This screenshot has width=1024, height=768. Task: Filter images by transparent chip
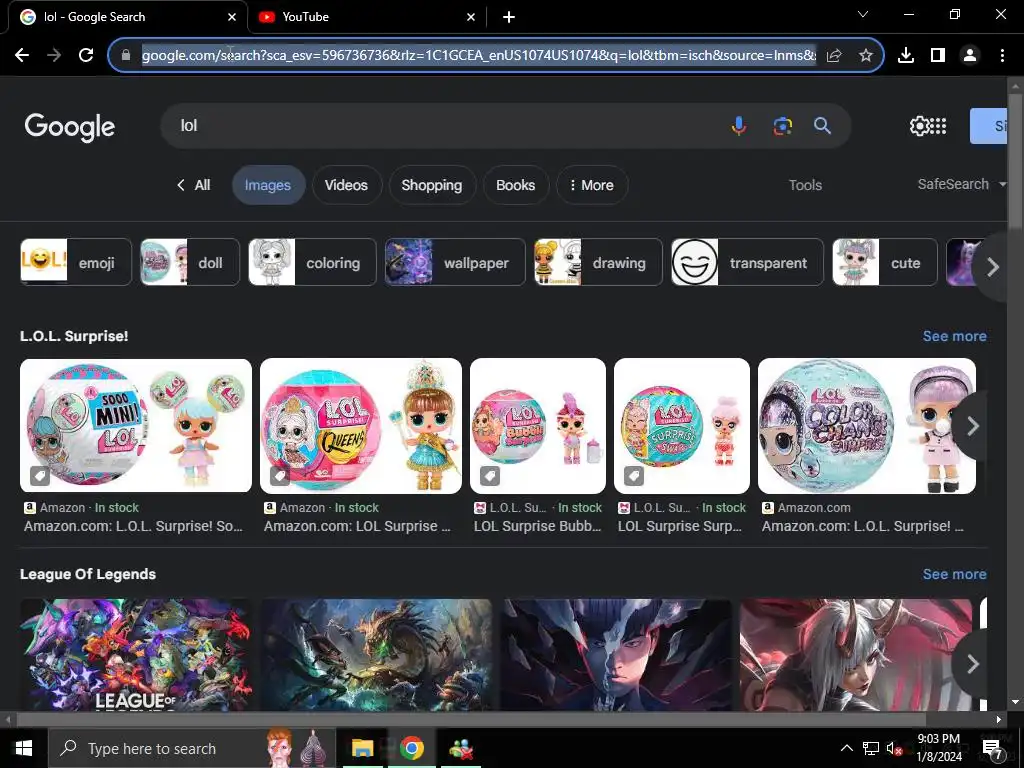[x=747, y=263]
